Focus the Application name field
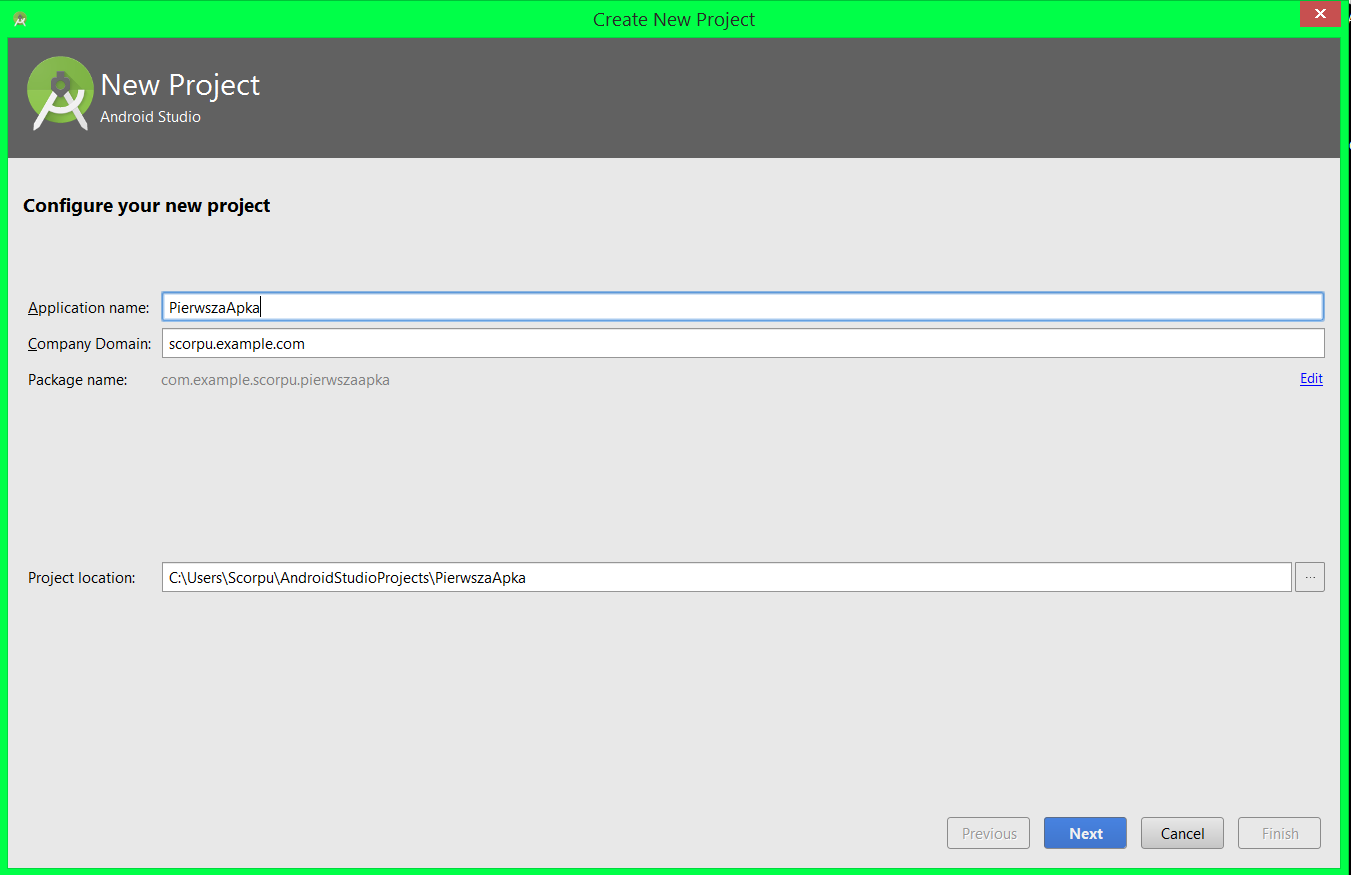 coord(743,307)
